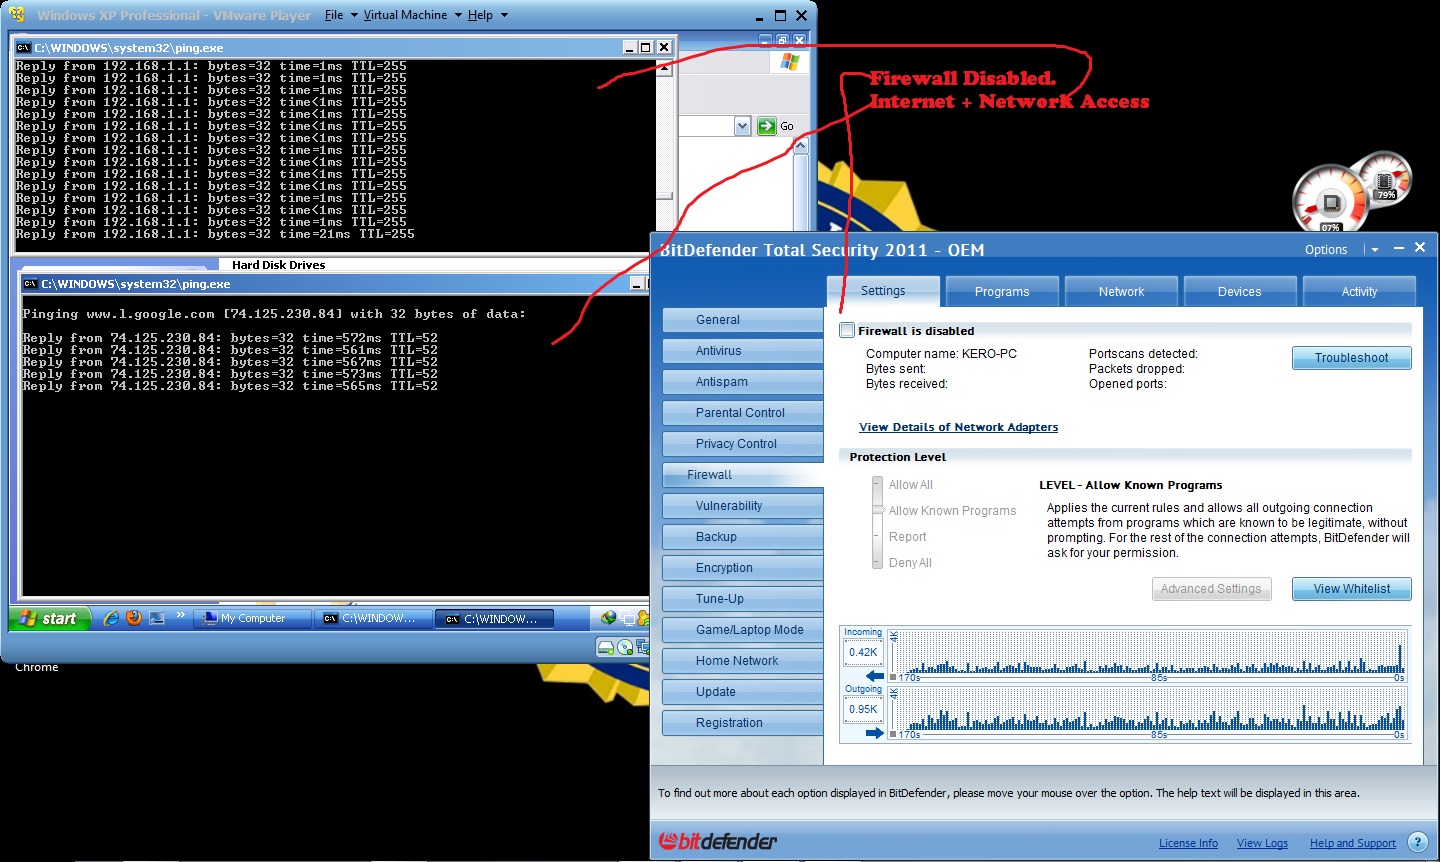Switch to the Network tab
Image resolution: width=1440 pixels, height=862 pixels.
(x=1121, y=292)
